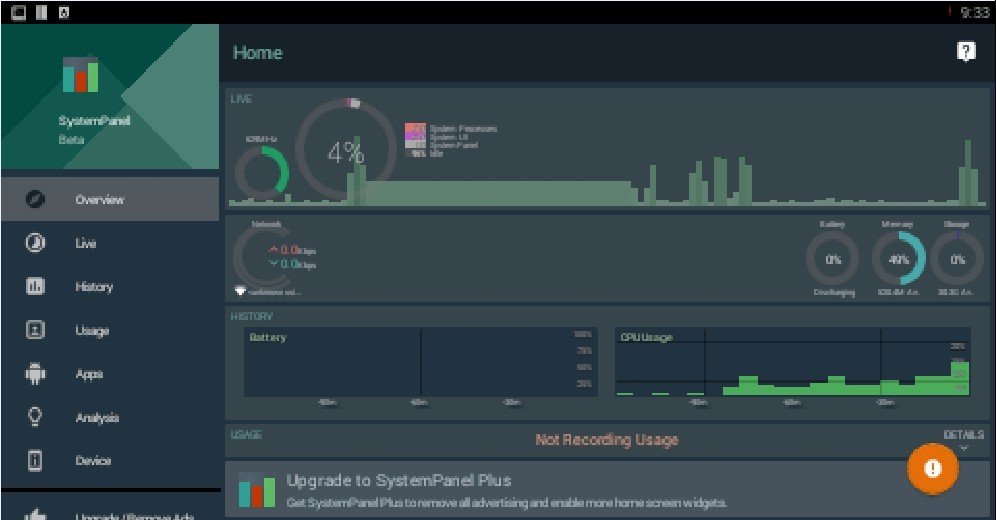Open the Upgrade/Remove Ads menu entry

pyautogui.click(x=110, y=513)
